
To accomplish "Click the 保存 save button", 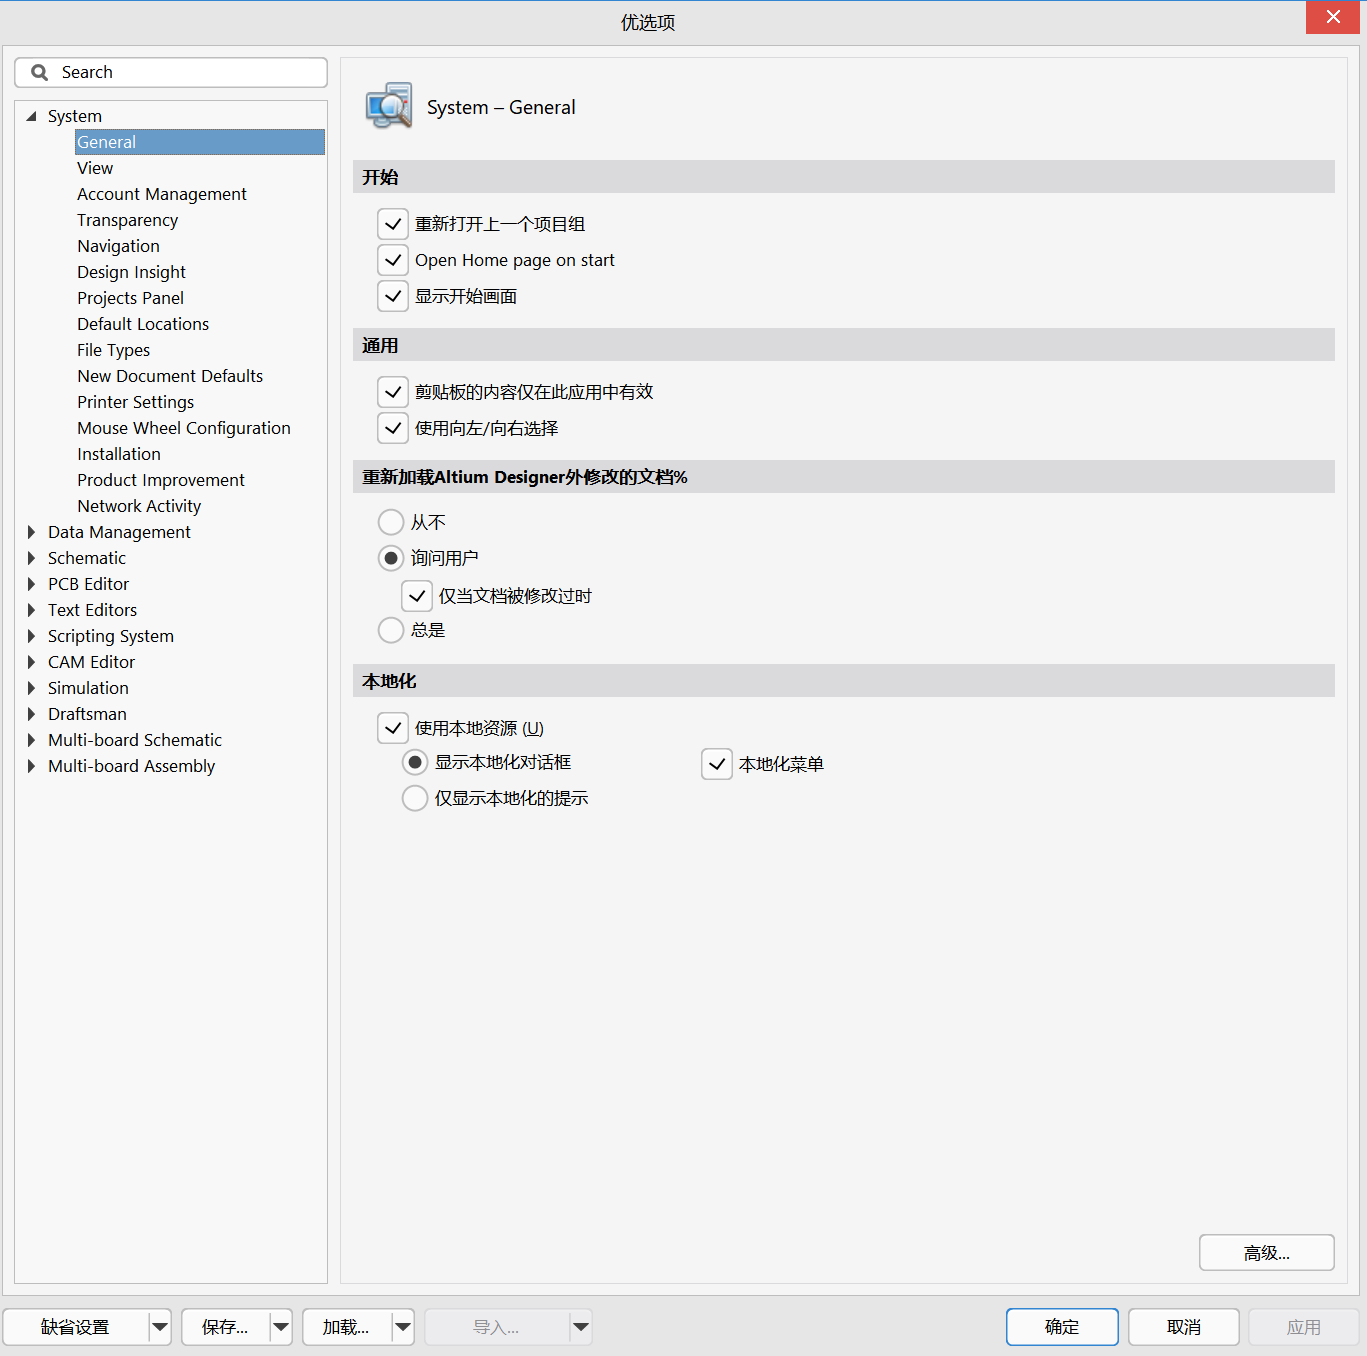I will [x=226, y=1327].
